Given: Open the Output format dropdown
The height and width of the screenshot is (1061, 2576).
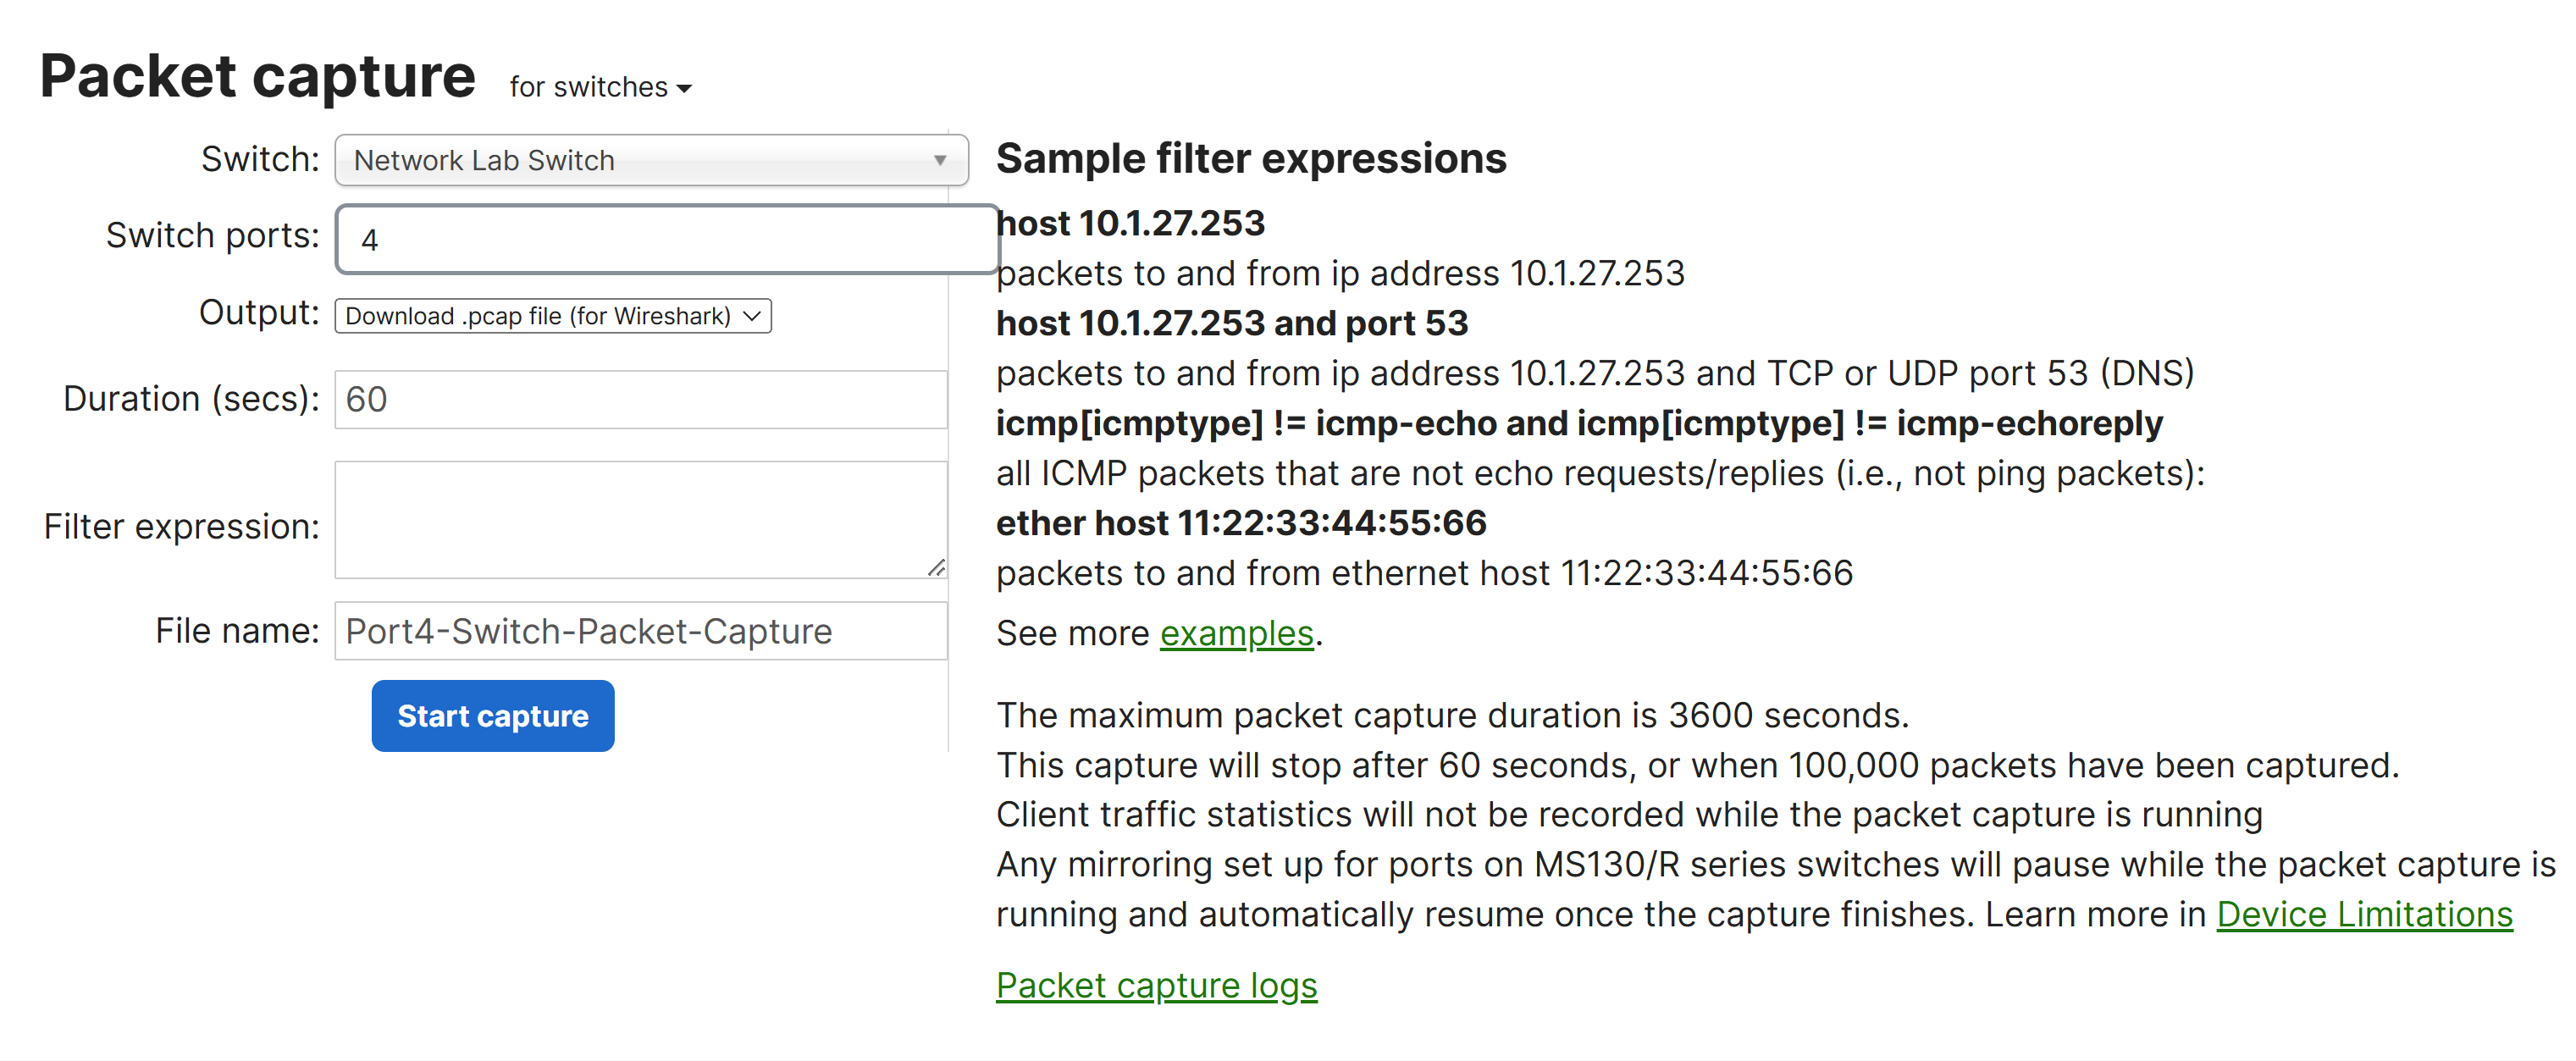Looking at the screenshot, I should (553, 316).
